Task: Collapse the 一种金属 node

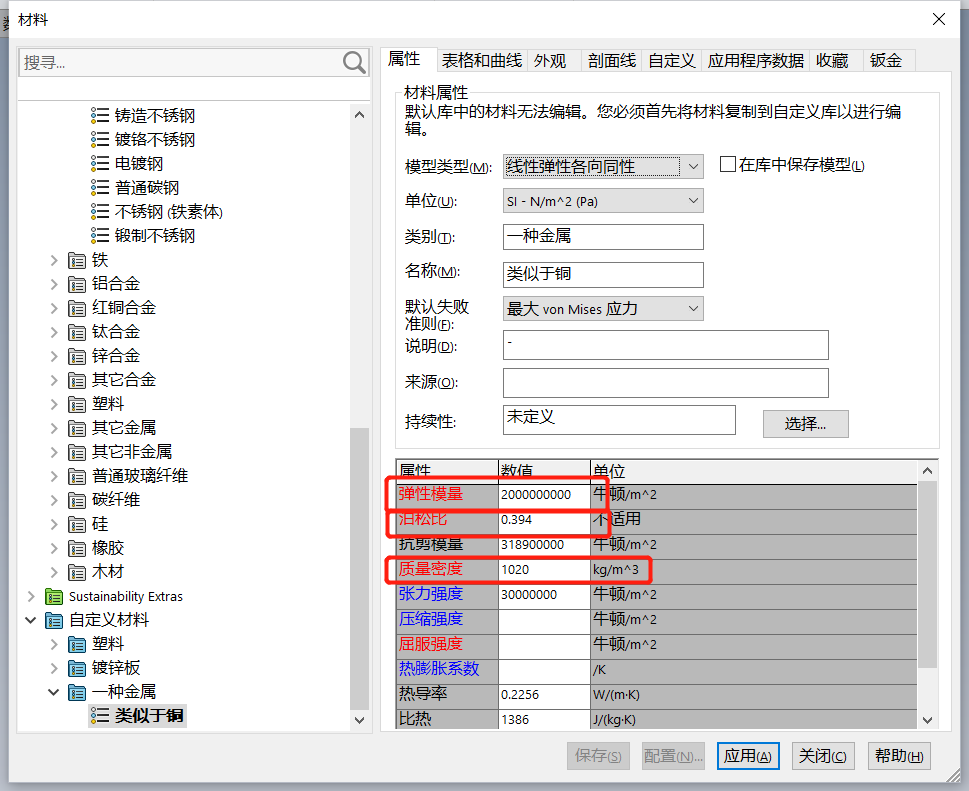Action: (54, 692)
